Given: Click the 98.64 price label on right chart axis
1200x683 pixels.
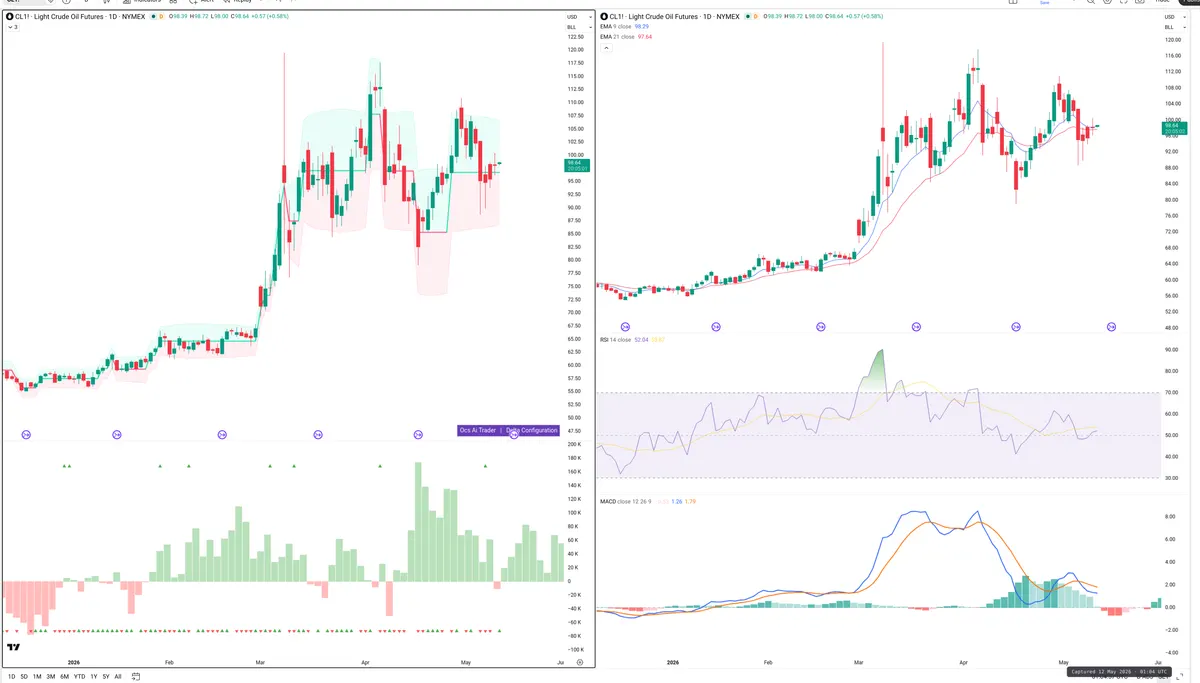Looking at the screenshot, I should (x=1174, y=126).
